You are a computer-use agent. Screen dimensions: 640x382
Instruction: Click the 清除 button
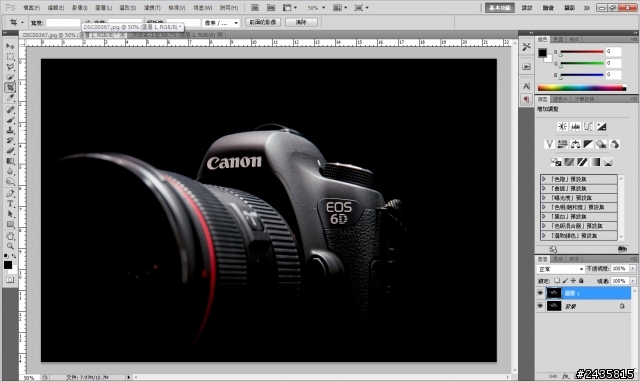[x=301, y=22]
